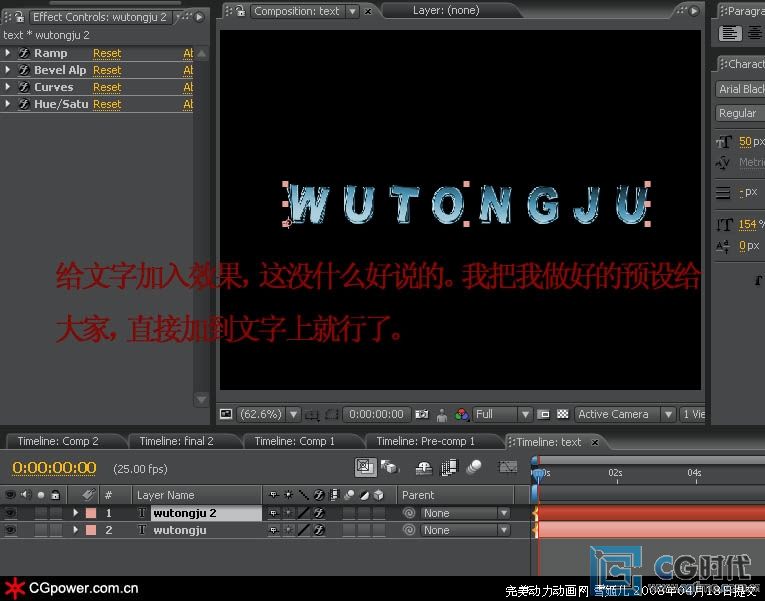Switch to the Timeline: Comp 2 tab

(x=58, y=441)
